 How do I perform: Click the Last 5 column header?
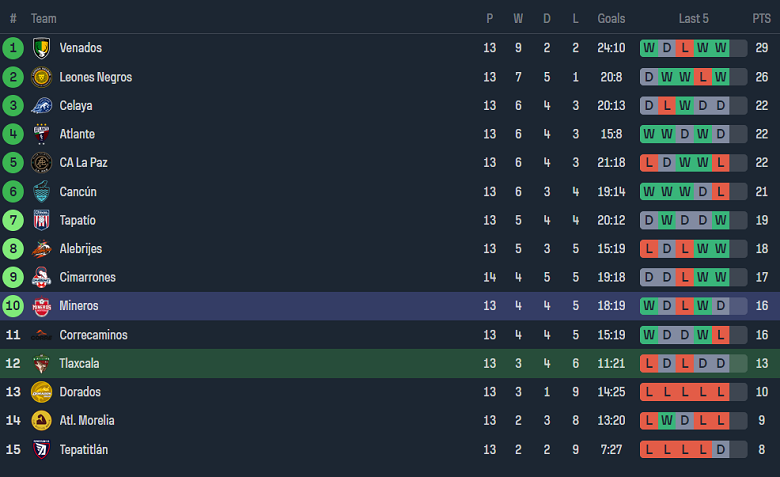pos(693,18)
